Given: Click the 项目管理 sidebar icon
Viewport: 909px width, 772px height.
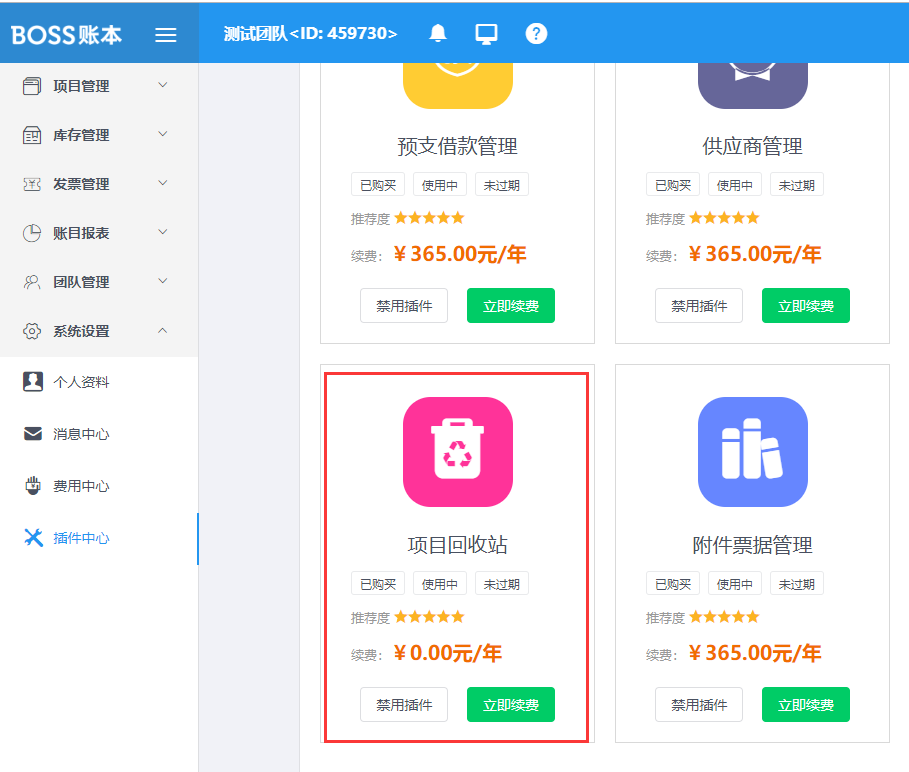Looking at the screenshot, I should point(32,86).
